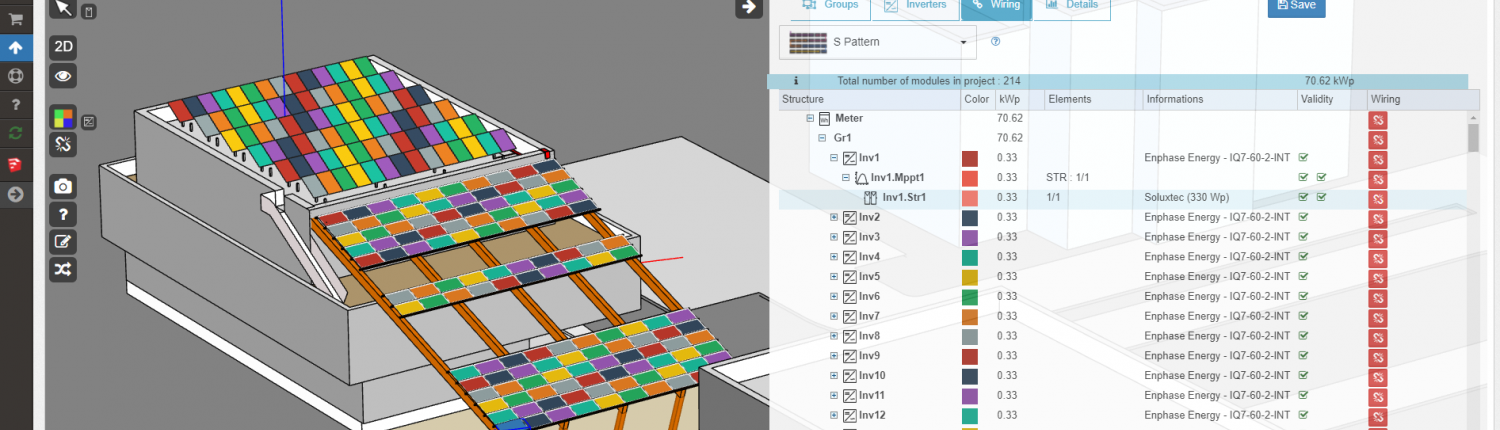
Task: Click the Inv2 dark blue color swatch
Action: click(969, 217)
